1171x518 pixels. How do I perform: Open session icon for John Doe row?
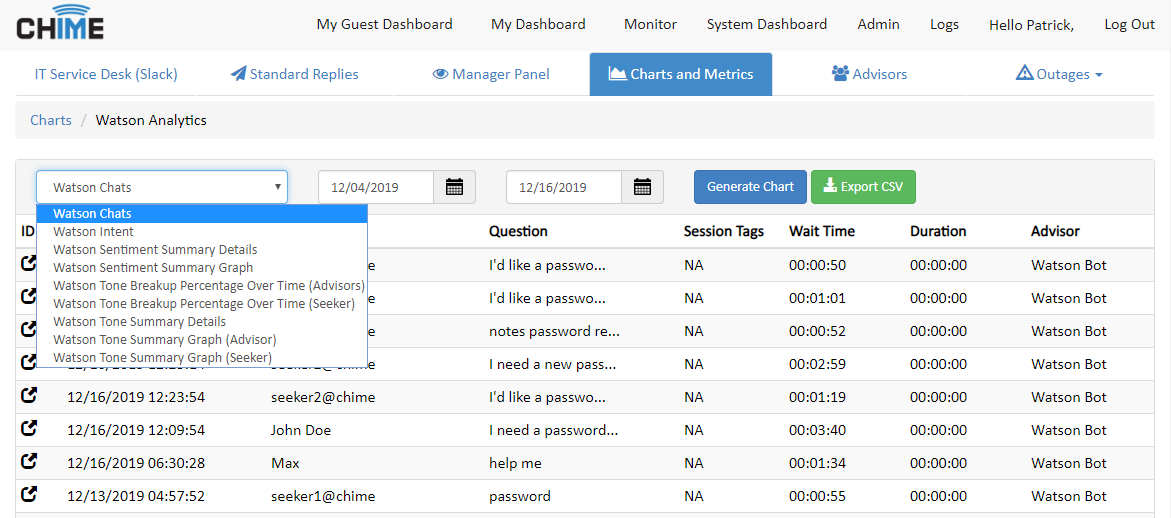[28, 428]
